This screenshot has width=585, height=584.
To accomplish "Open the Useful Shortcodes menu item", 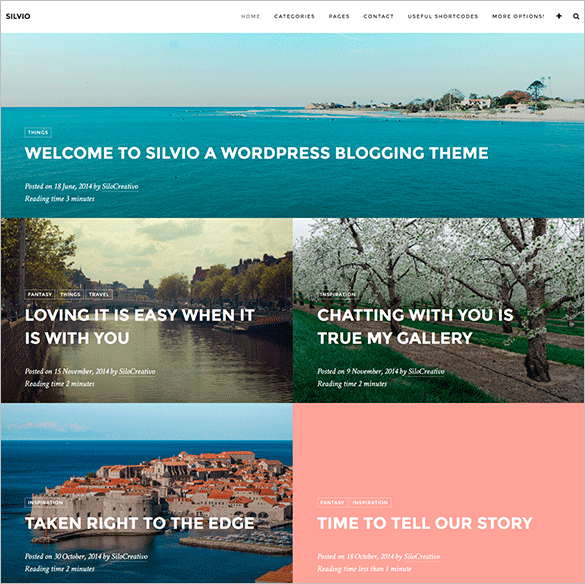I will pyautogui.click(x=443, y=16).
